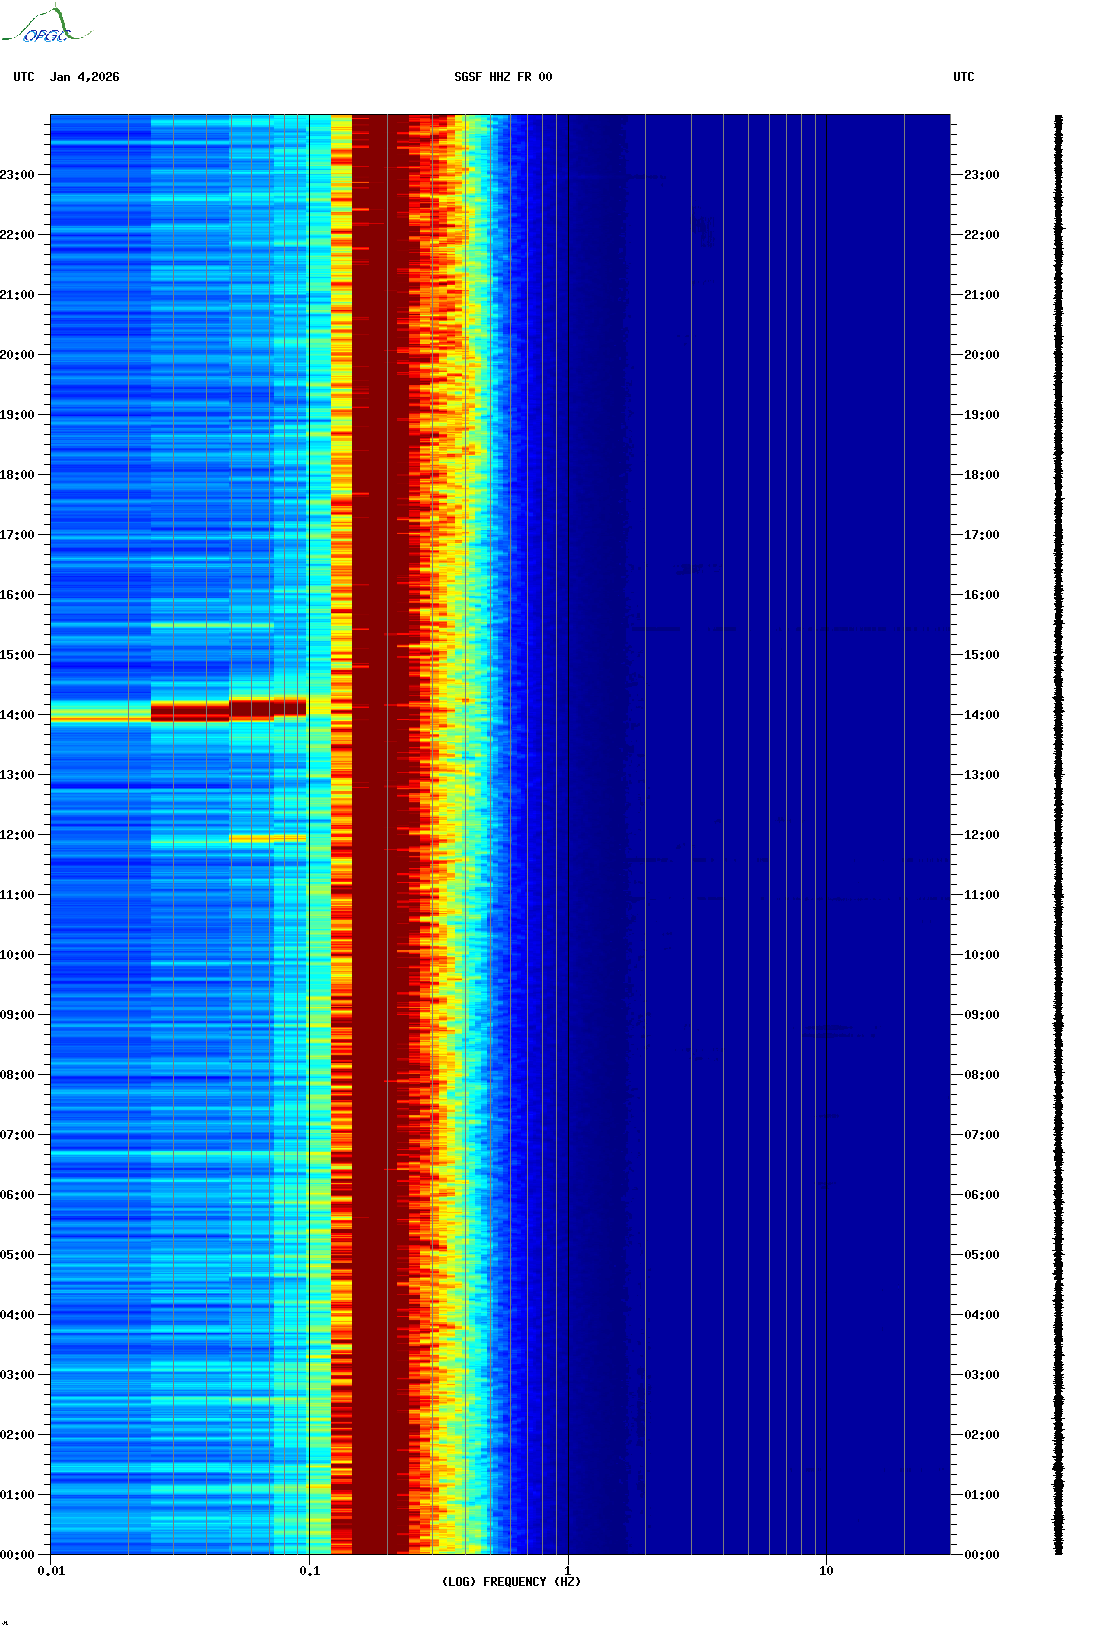Viewport: 1102px width, 1634px height.
Task: Select the SGSF HHZ FR 00 station title
Action: [x=503, y=77]
